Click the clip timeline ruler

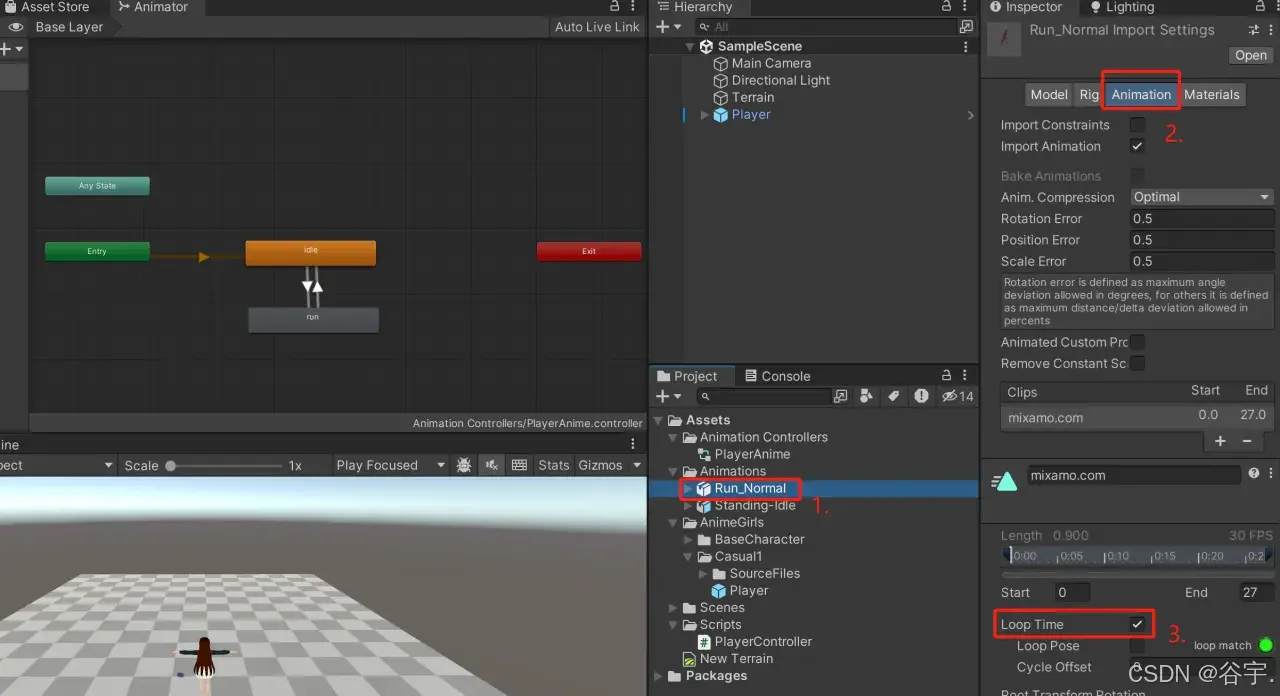pyautogui.click(x=1138, y=556)
